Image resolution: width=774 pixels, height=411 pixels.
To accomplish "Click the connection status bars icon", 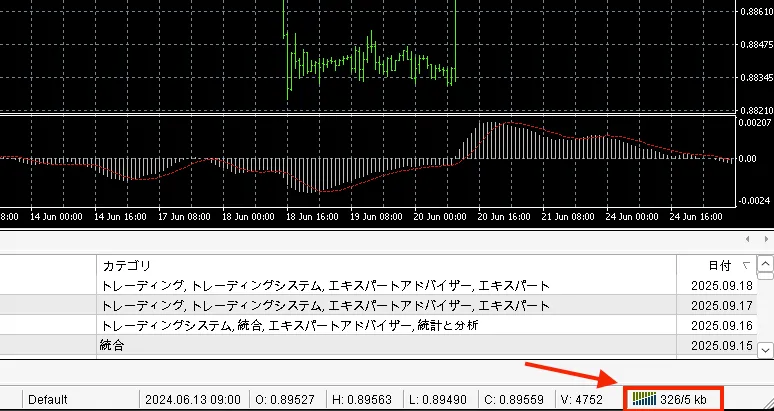I will click(645, 400).
